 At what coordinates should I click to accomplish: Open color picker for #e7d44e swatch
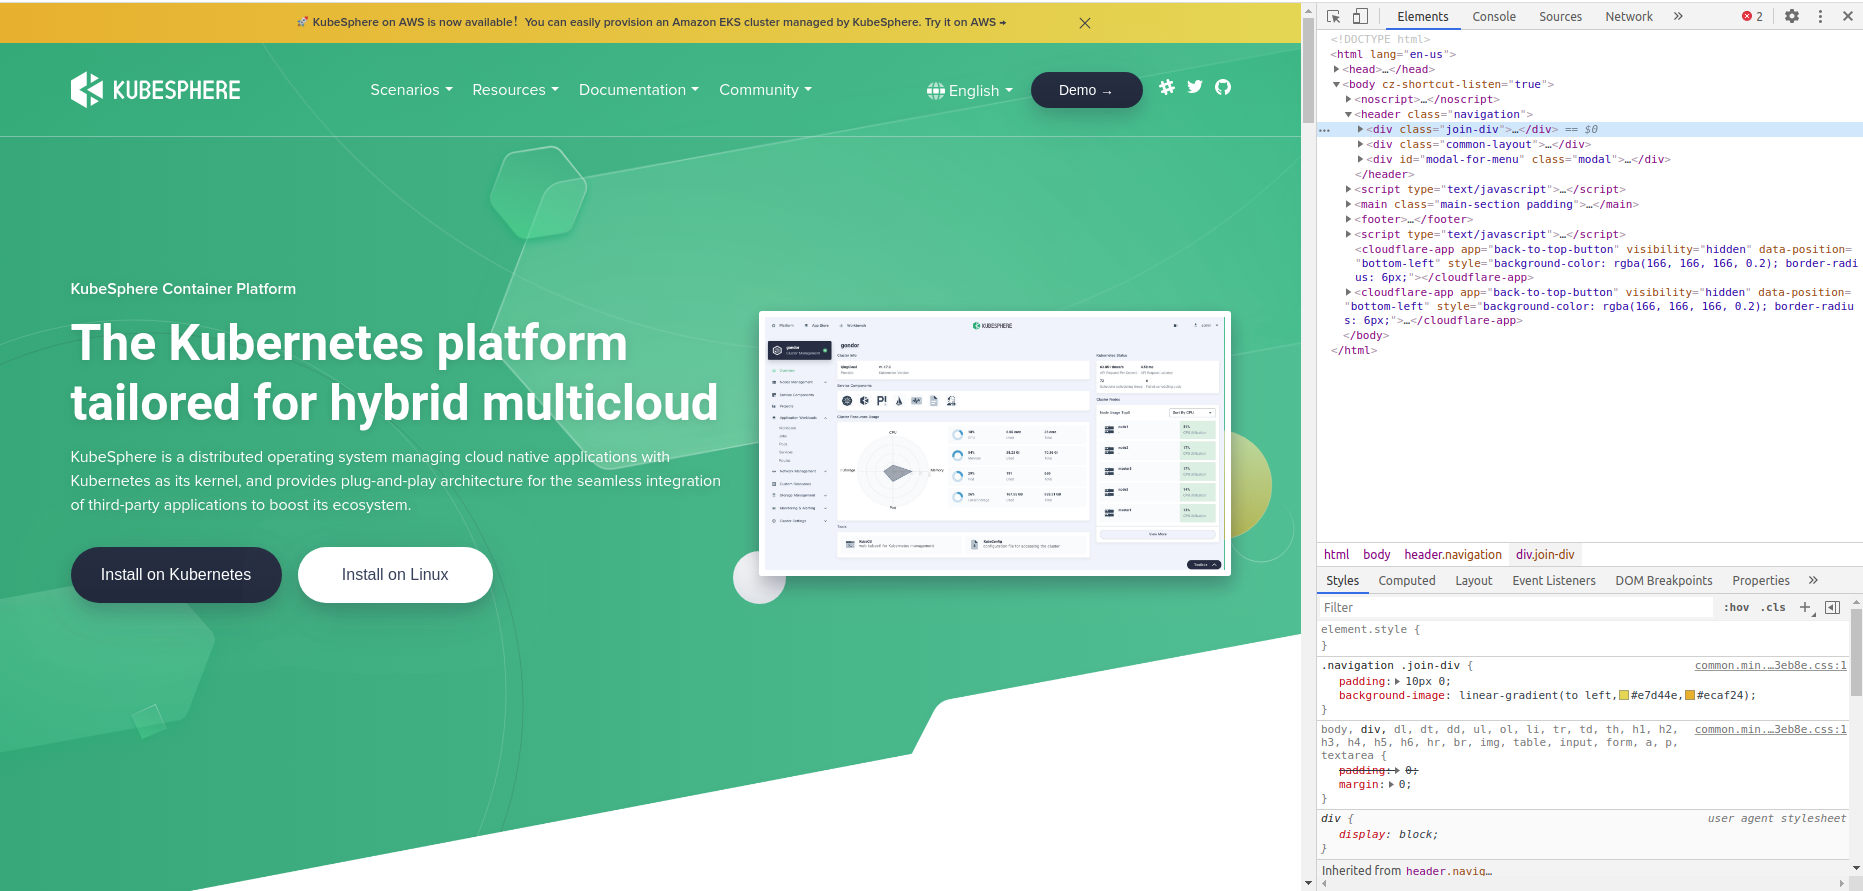tap(1624, 696)
